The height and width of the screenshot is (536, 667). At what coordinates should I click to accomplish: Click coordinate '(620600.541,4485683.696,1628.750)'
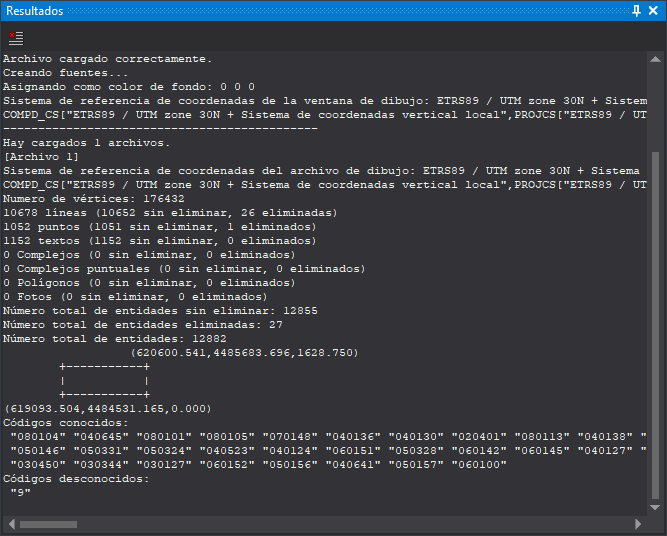coord(245,353)
